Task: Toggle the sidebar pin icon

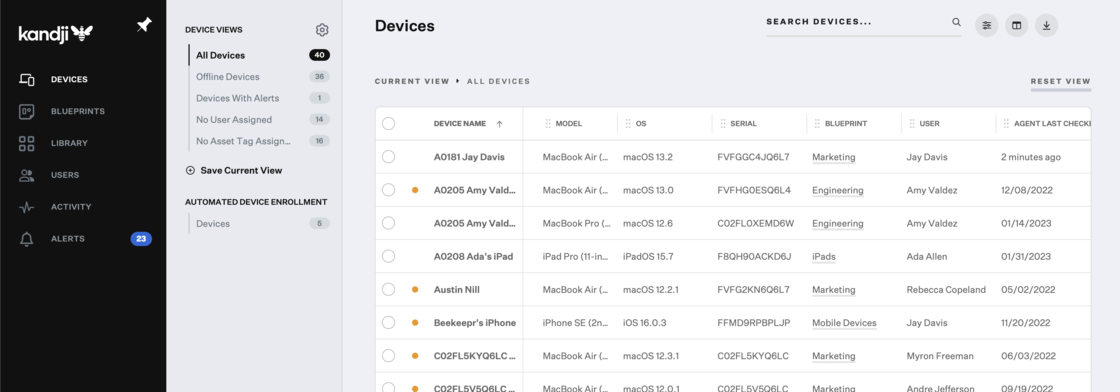Action: pyautogui.click(x=144, y=25)
